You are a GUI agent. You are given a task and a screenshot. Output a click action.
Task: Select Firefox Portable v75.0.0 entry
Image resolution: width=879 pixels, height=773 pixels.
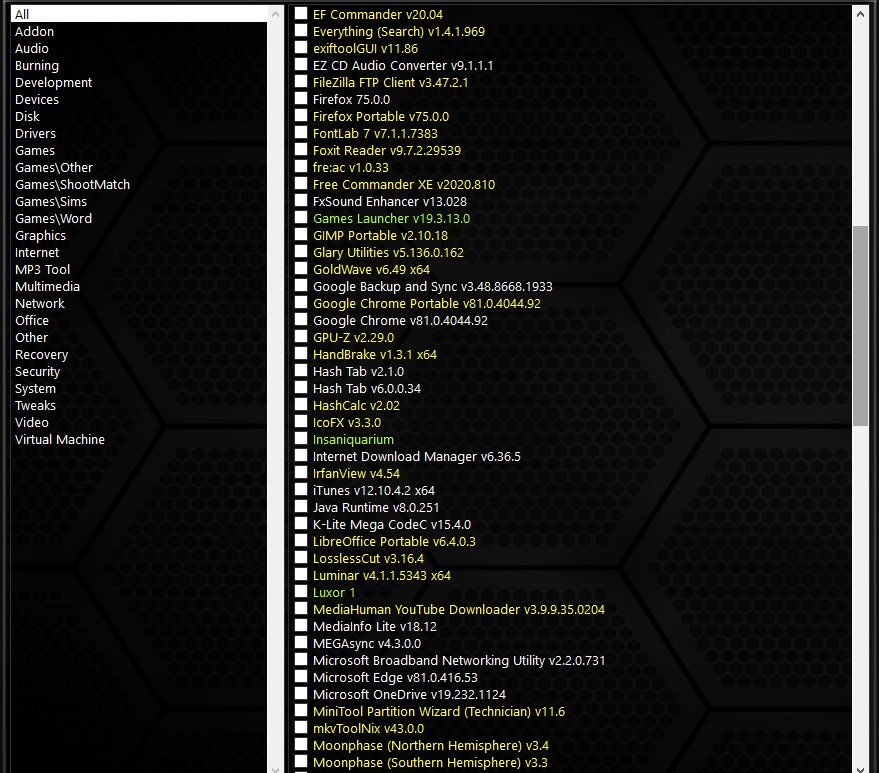381,116
